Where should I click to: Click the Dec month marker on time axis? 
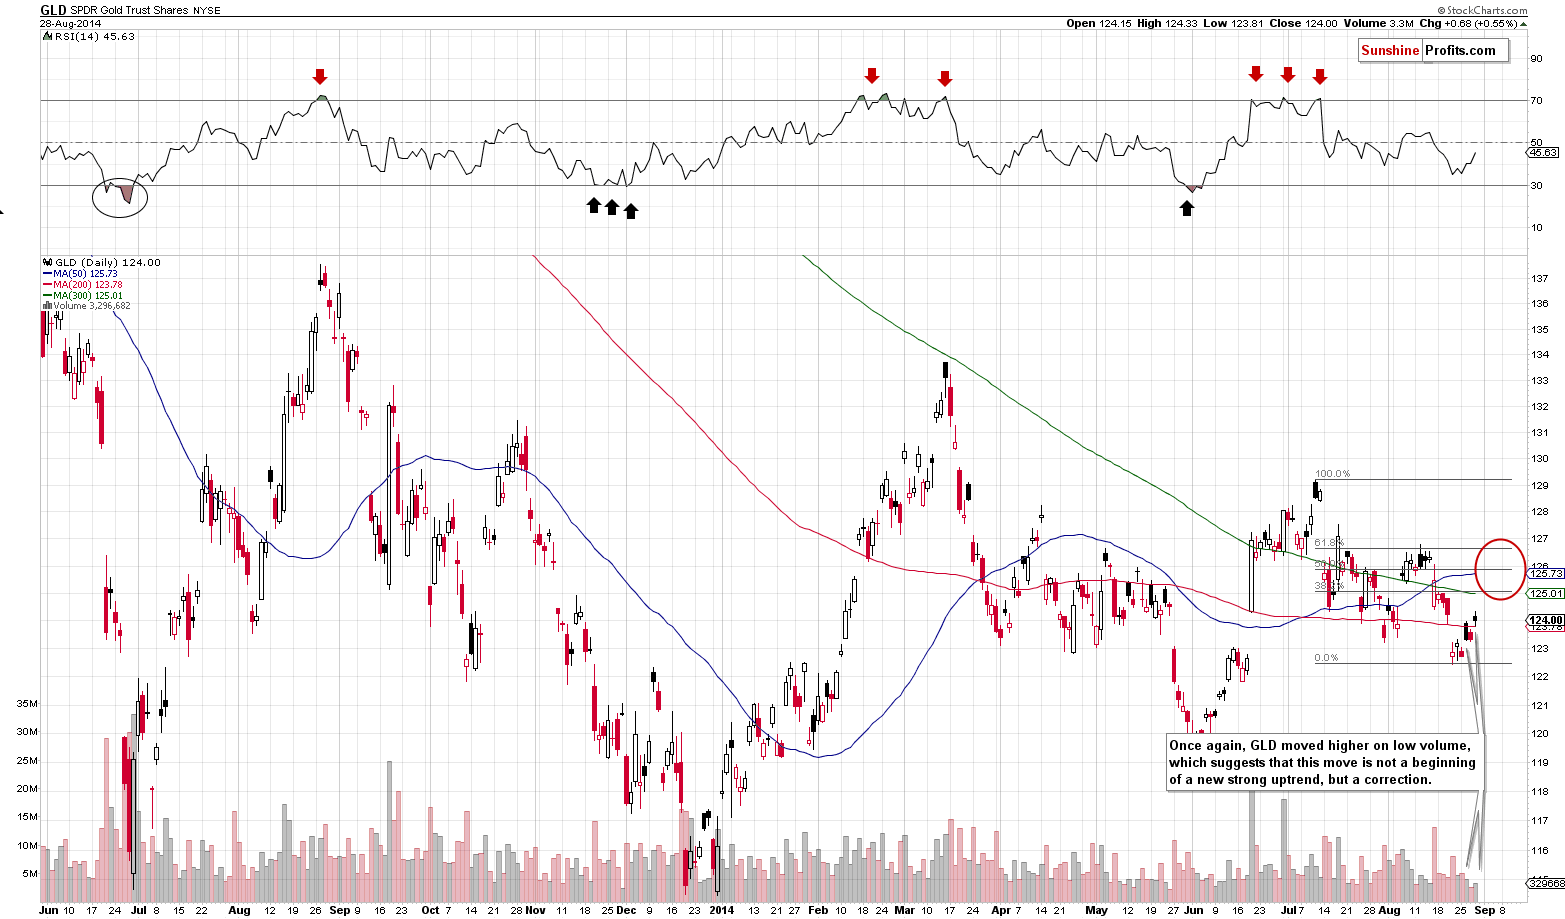click(x=626, y=911)
